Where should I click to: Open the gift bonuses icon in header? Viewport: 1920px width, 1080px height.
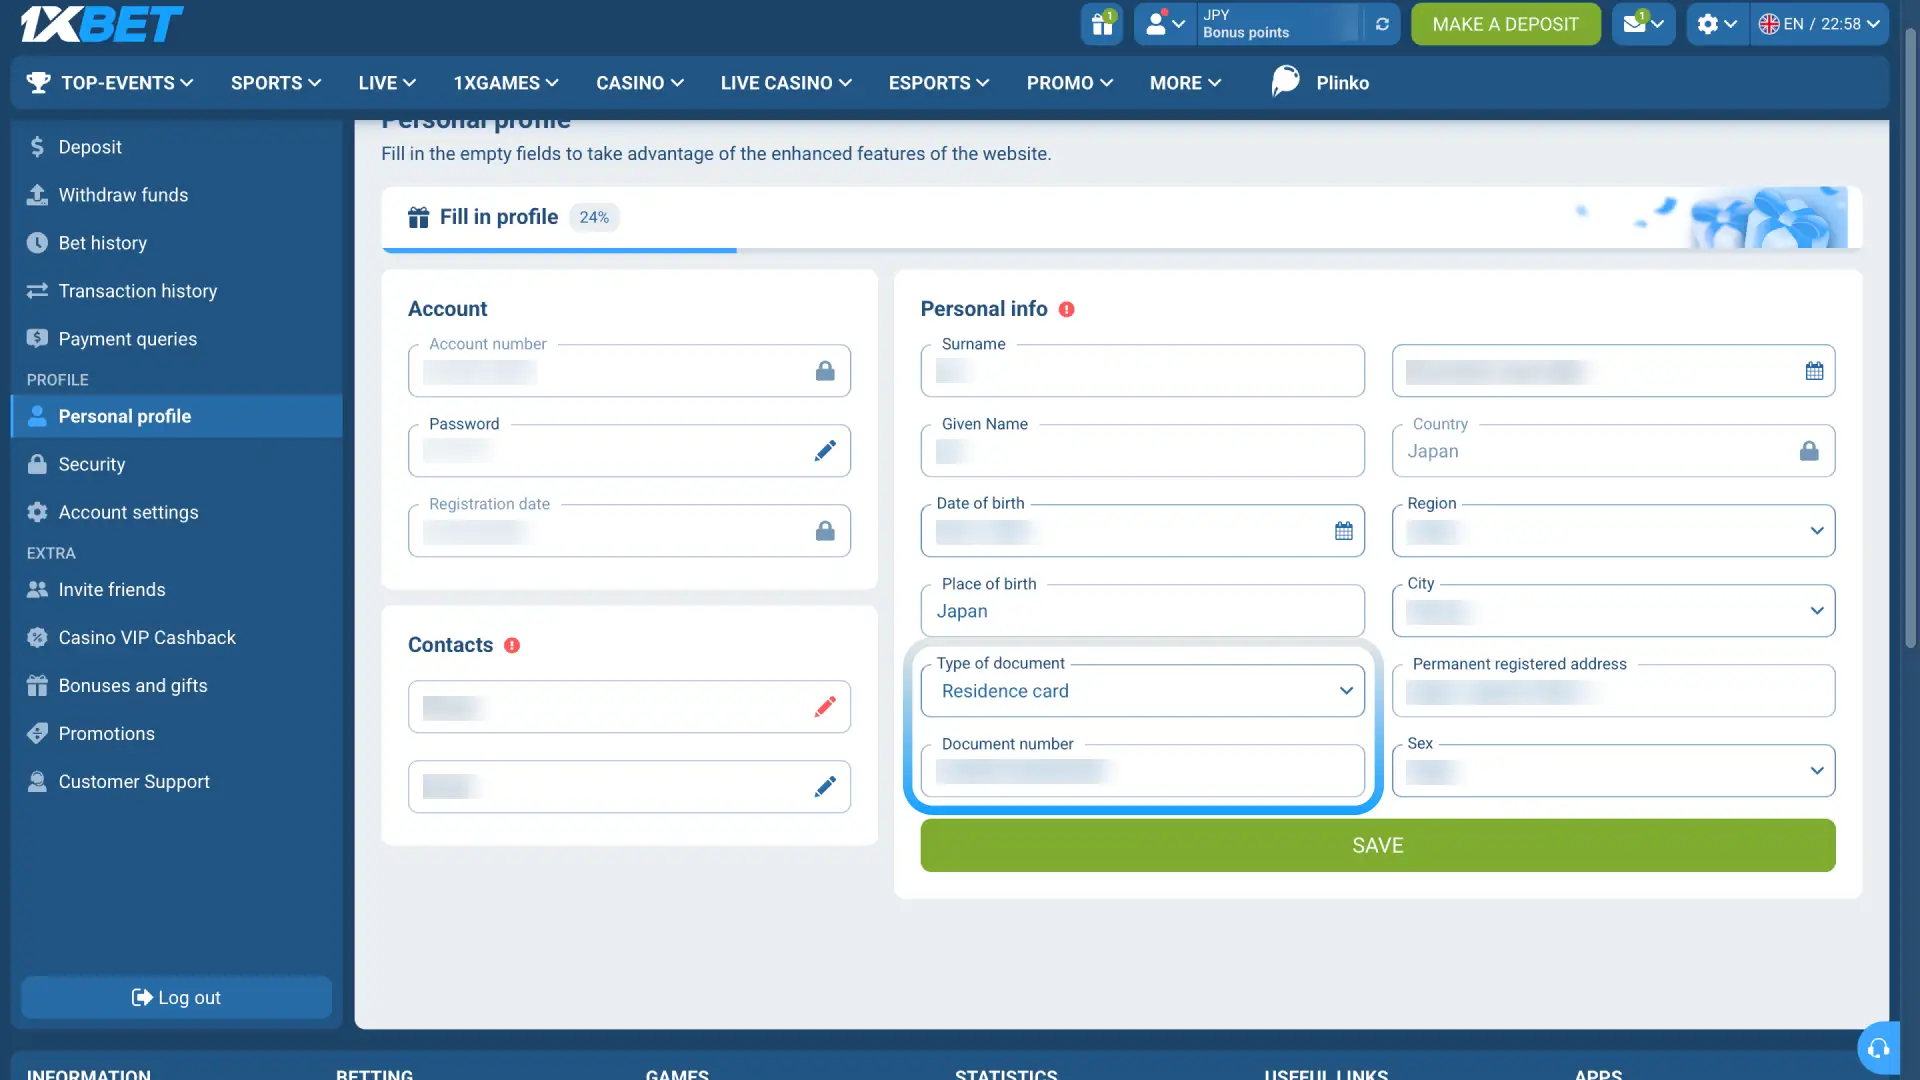point(1102,24)
